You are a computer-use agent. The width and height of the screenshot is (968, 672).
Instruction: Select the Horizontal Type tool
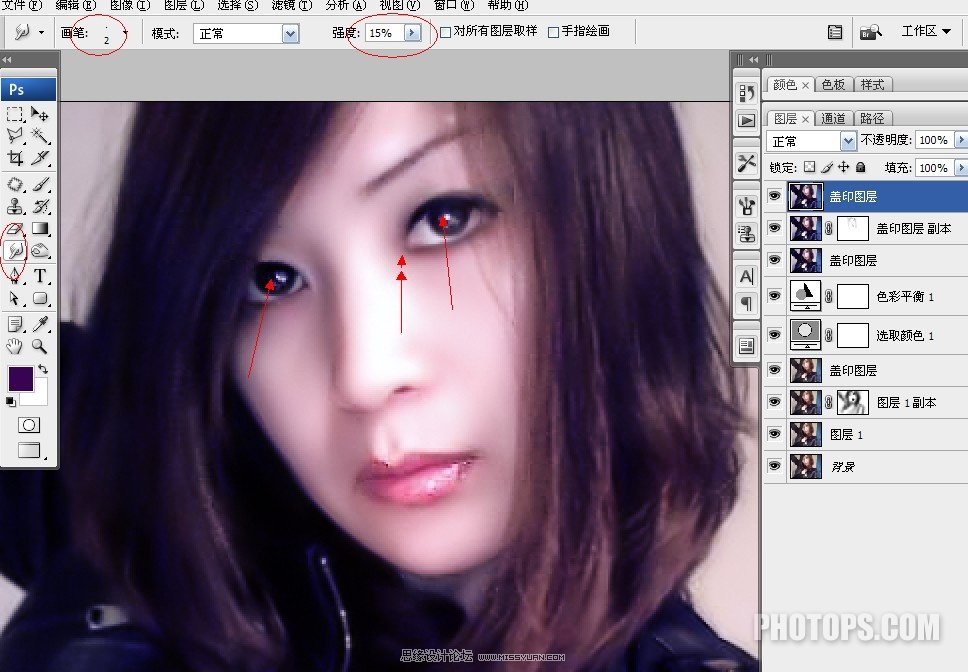(x=40, y=275)
